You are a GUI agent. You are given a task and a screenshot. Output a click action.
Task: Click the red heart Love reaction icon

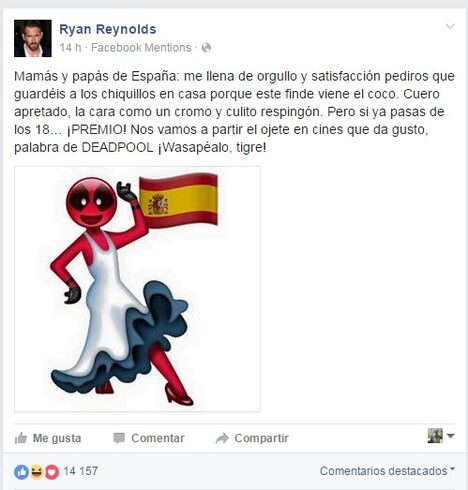click(x=52, y=472)
